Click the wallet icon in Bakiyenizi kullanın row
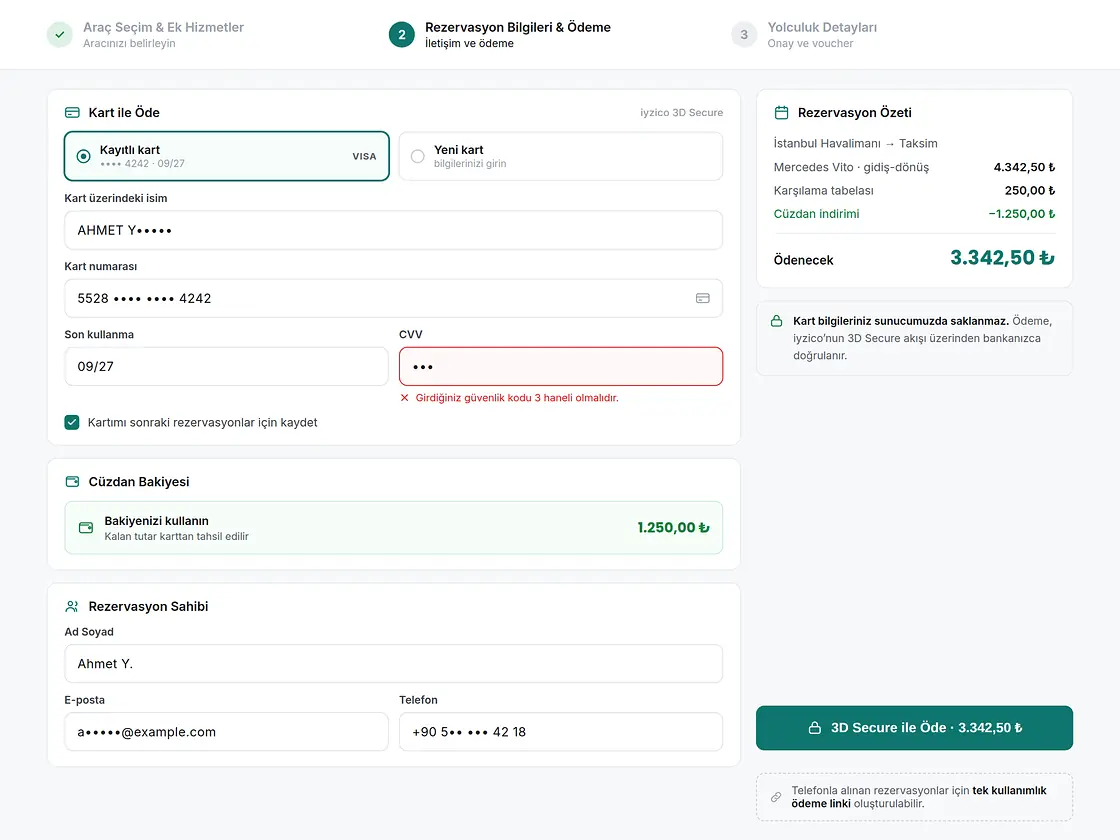This screenshot has width=1120, height=840. click(86, 528)
